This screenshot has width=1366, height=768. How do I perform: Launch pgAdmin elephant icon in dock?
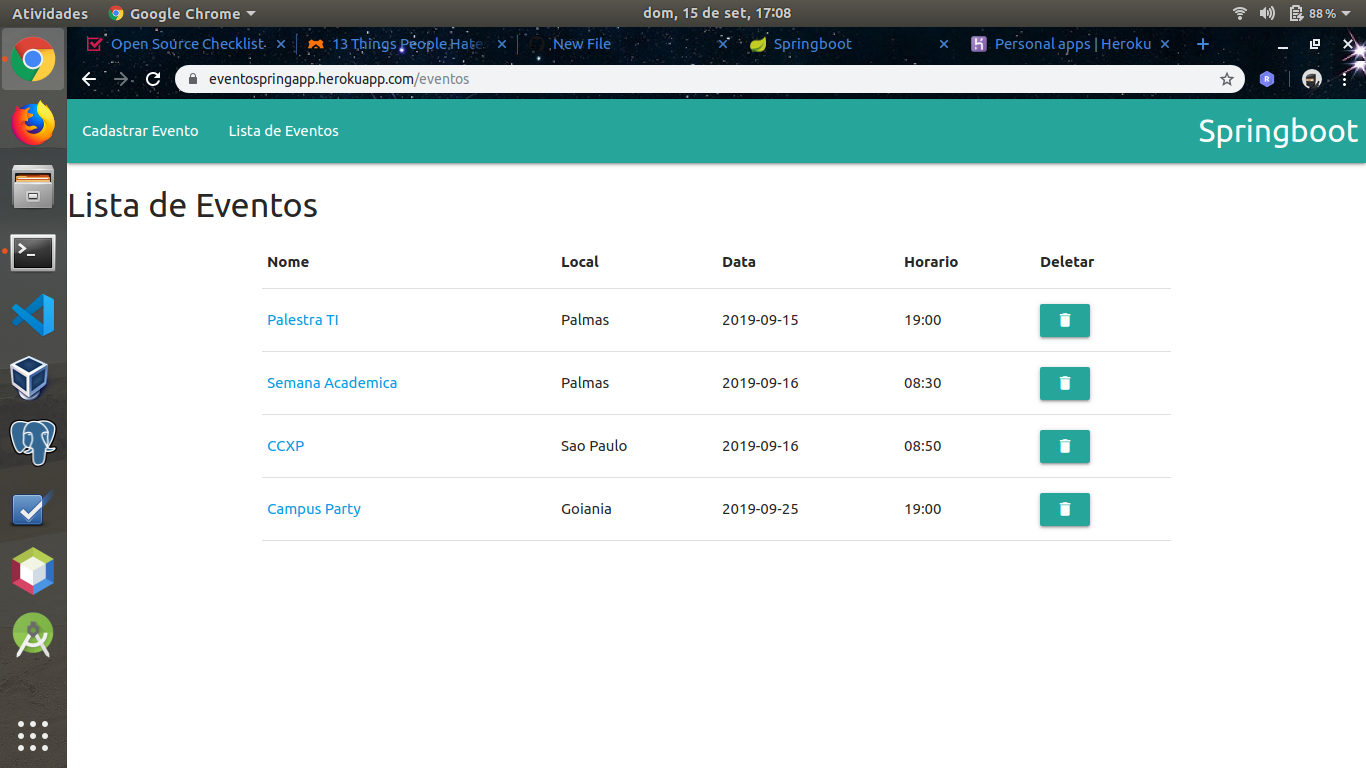33,443
